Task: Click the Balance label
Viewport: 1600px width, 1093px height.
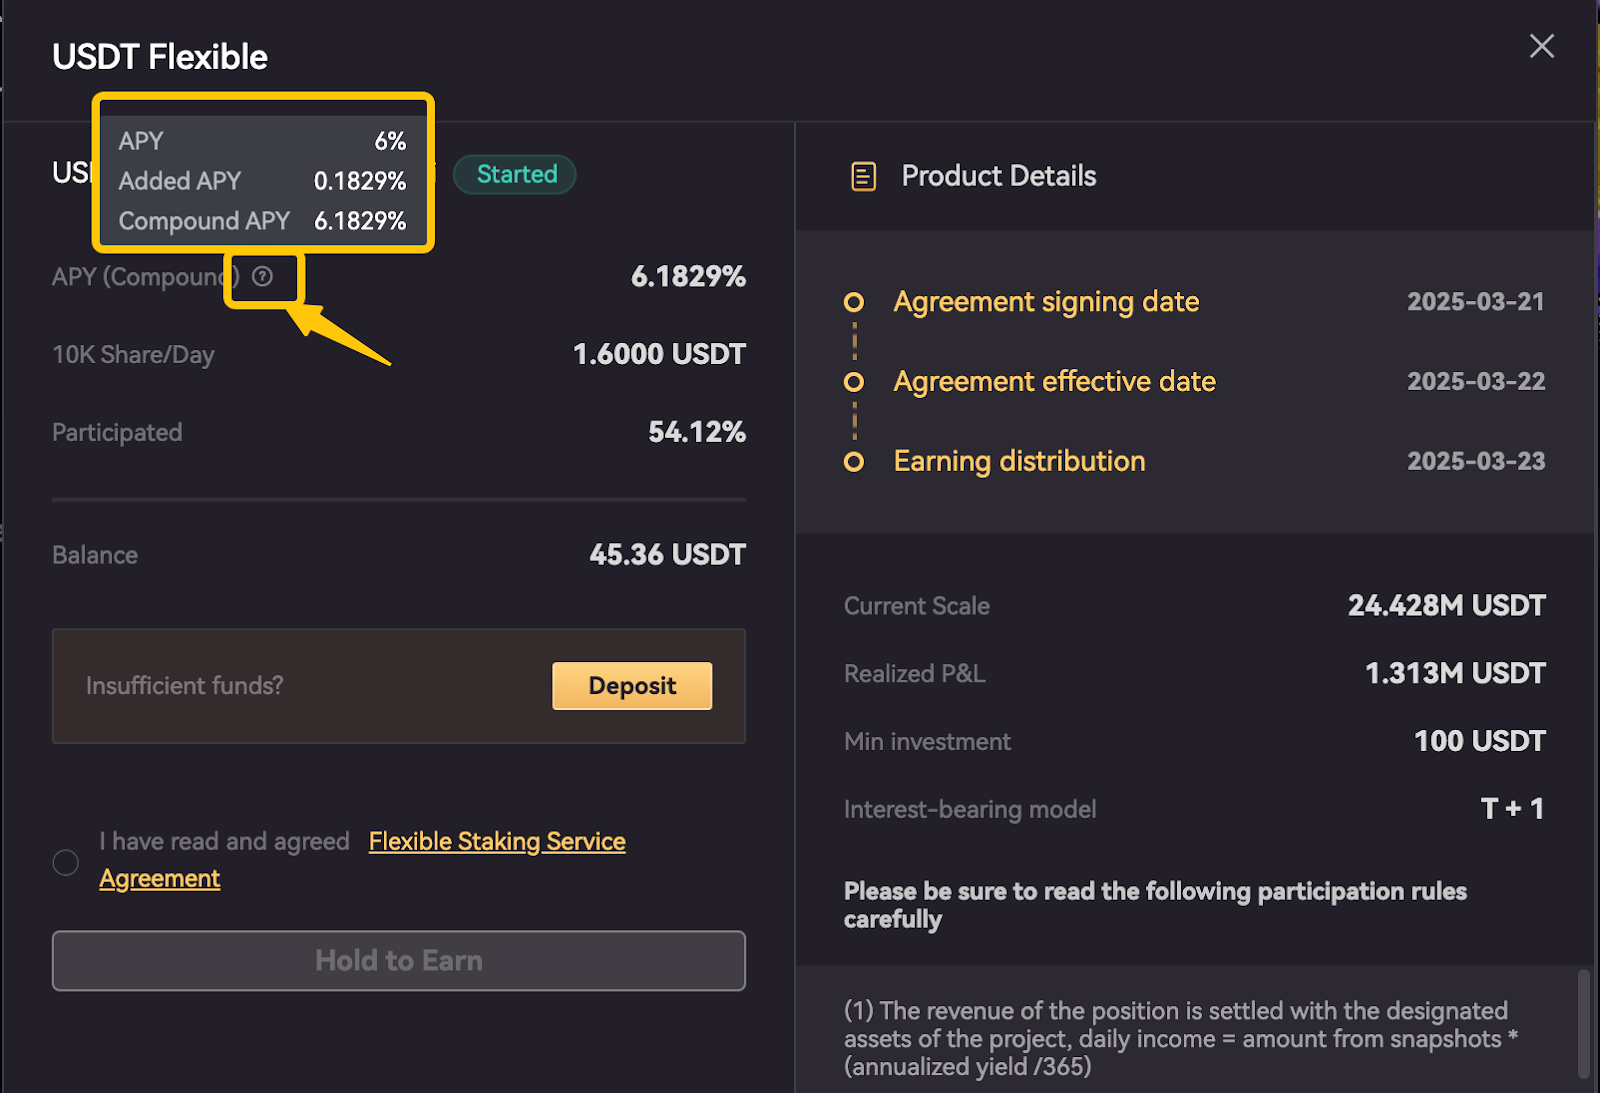Action: pos(95,556)
